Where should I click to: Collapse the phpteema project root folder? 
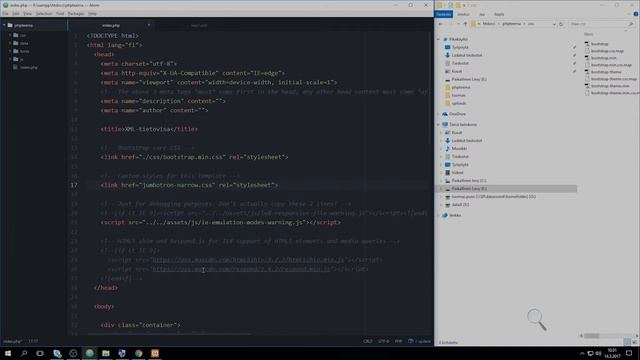pos(4,25)
